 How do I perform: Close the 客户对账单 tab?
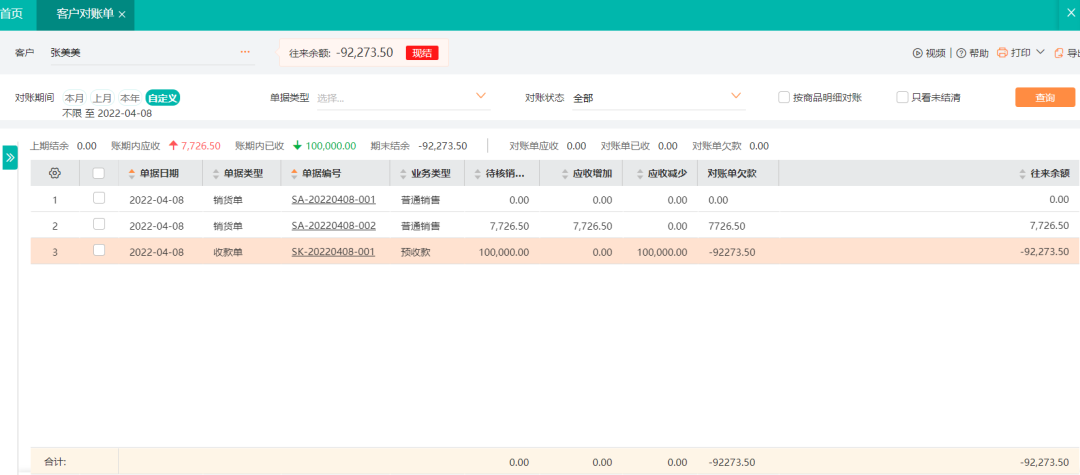coord(122,15)
